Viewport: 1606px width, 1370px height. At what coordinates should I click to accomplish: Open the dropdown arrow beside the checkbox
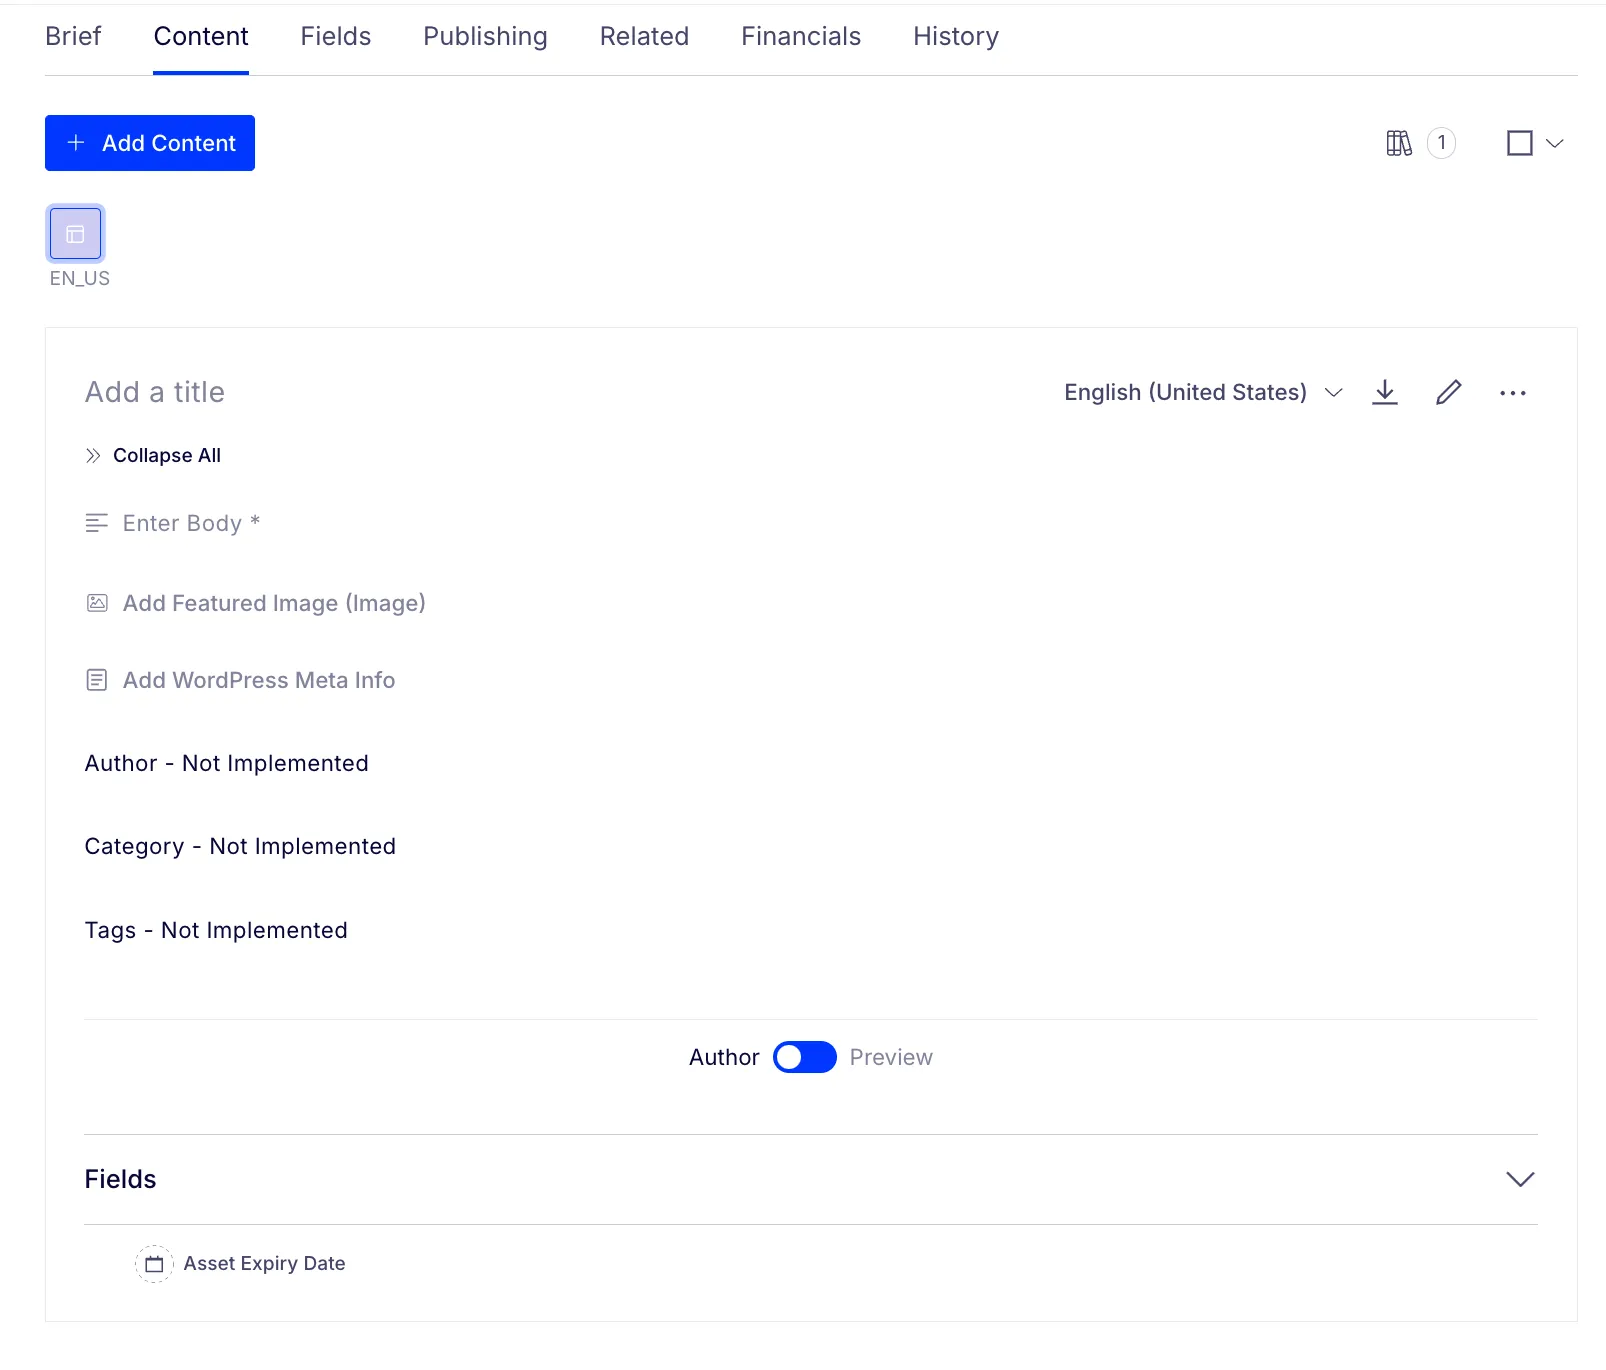tap(1555, 143)
